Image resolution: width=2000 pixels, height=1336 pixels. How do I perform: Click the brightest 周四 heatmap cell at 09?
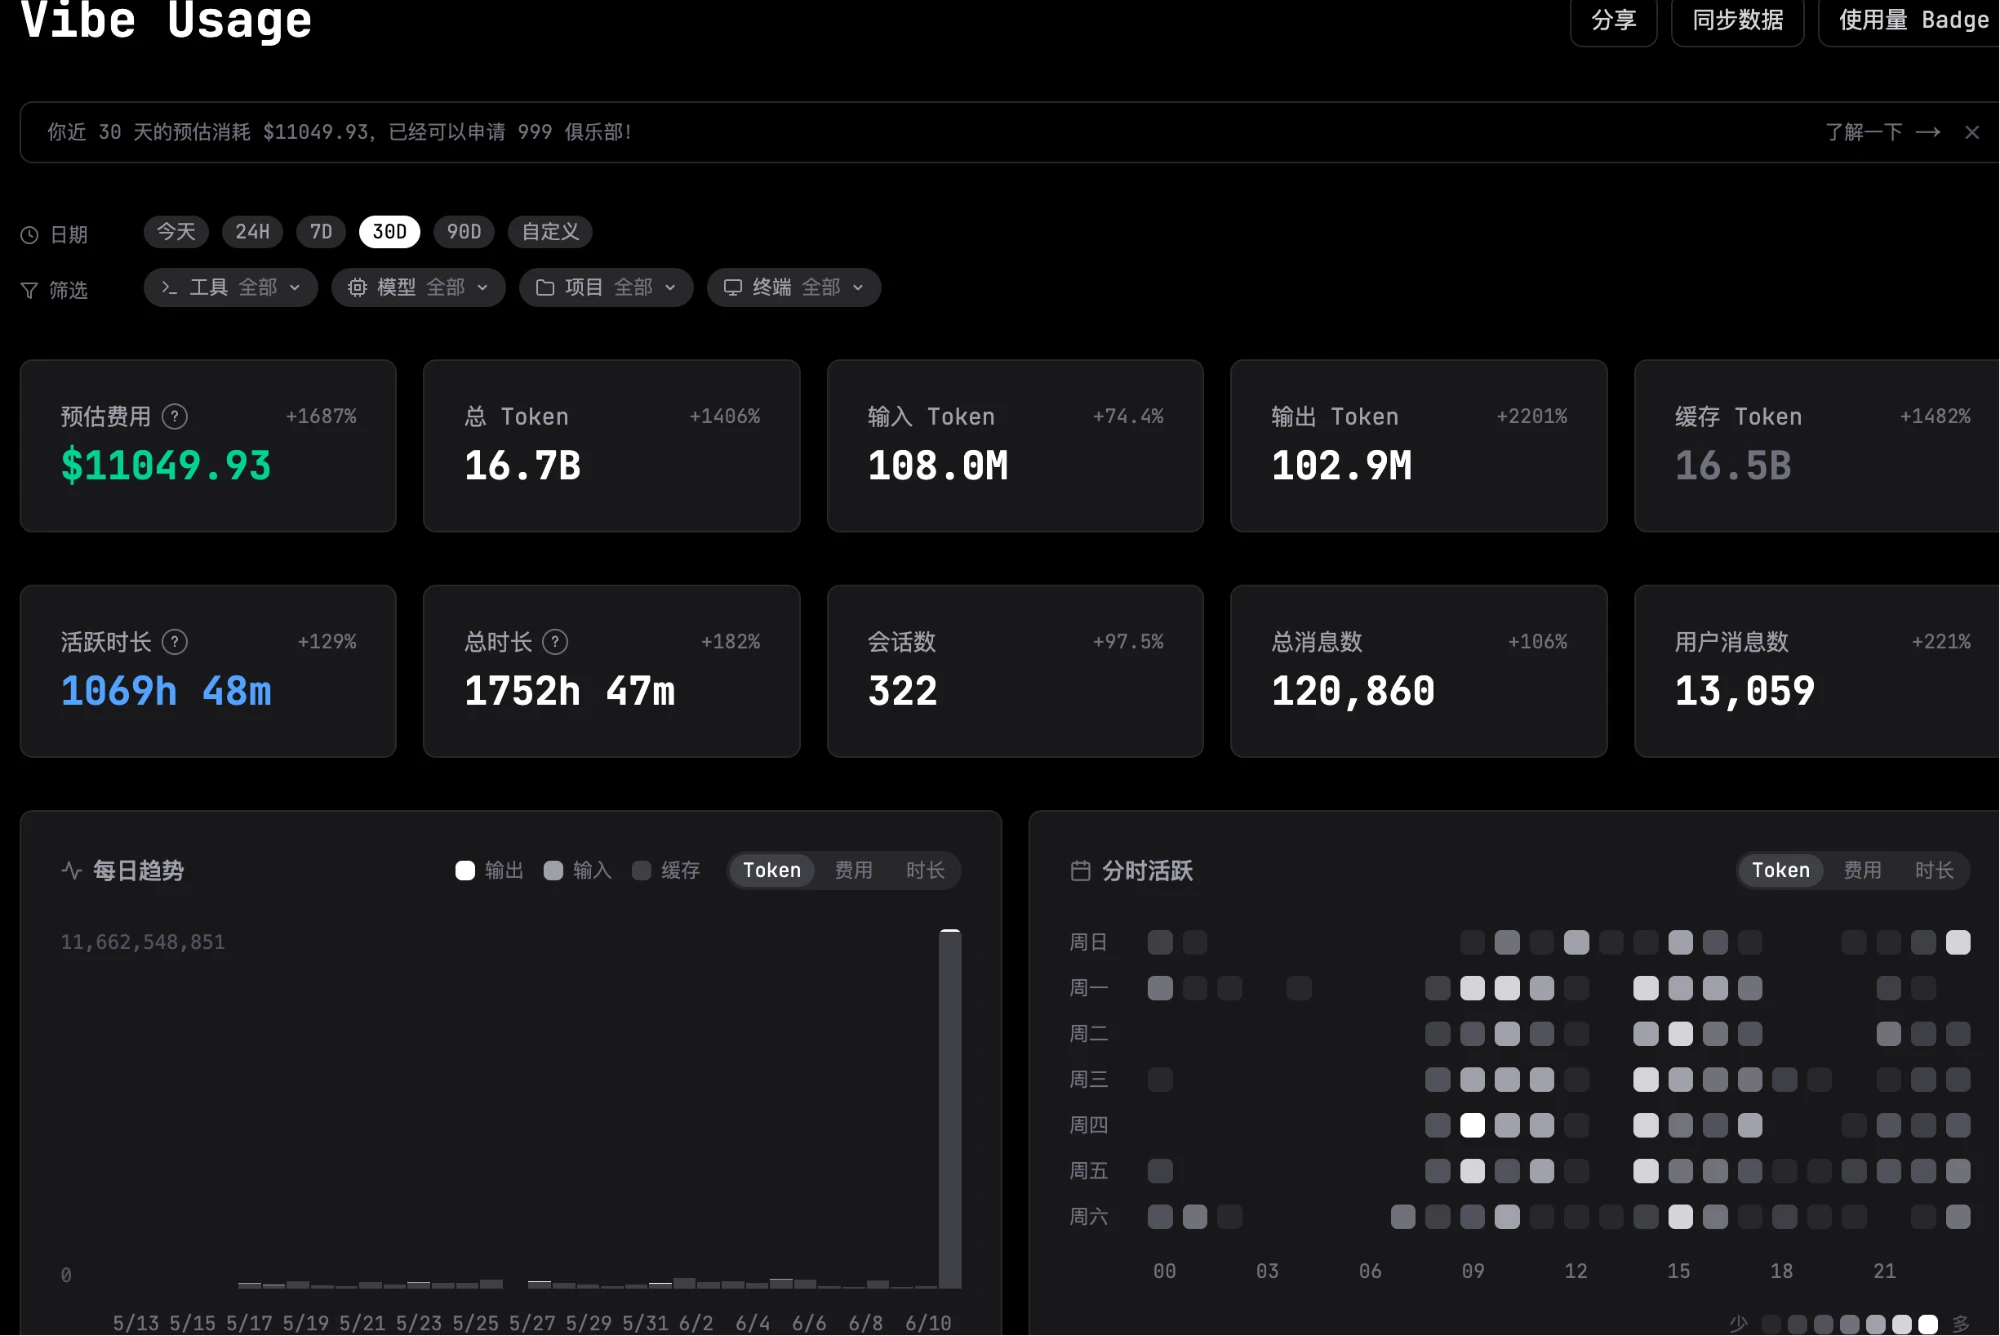click(1473, 1125)
